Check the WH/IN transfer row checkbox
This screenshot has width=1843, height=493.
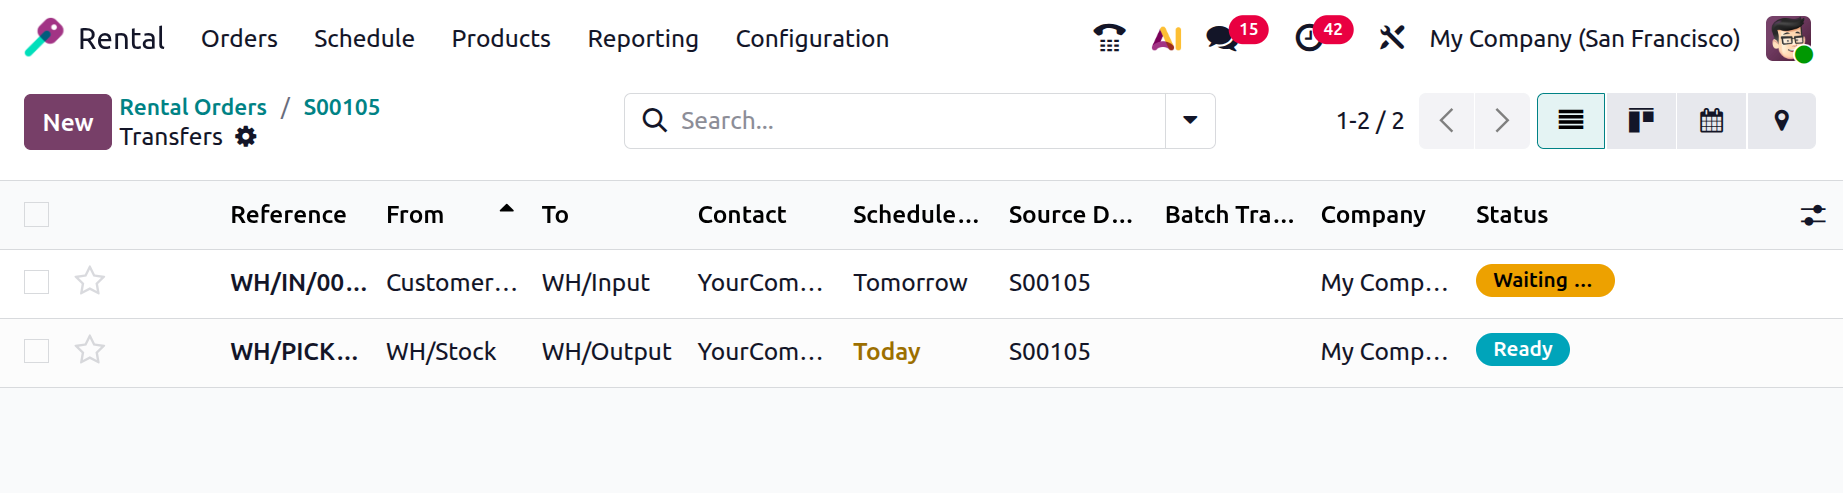37,282
